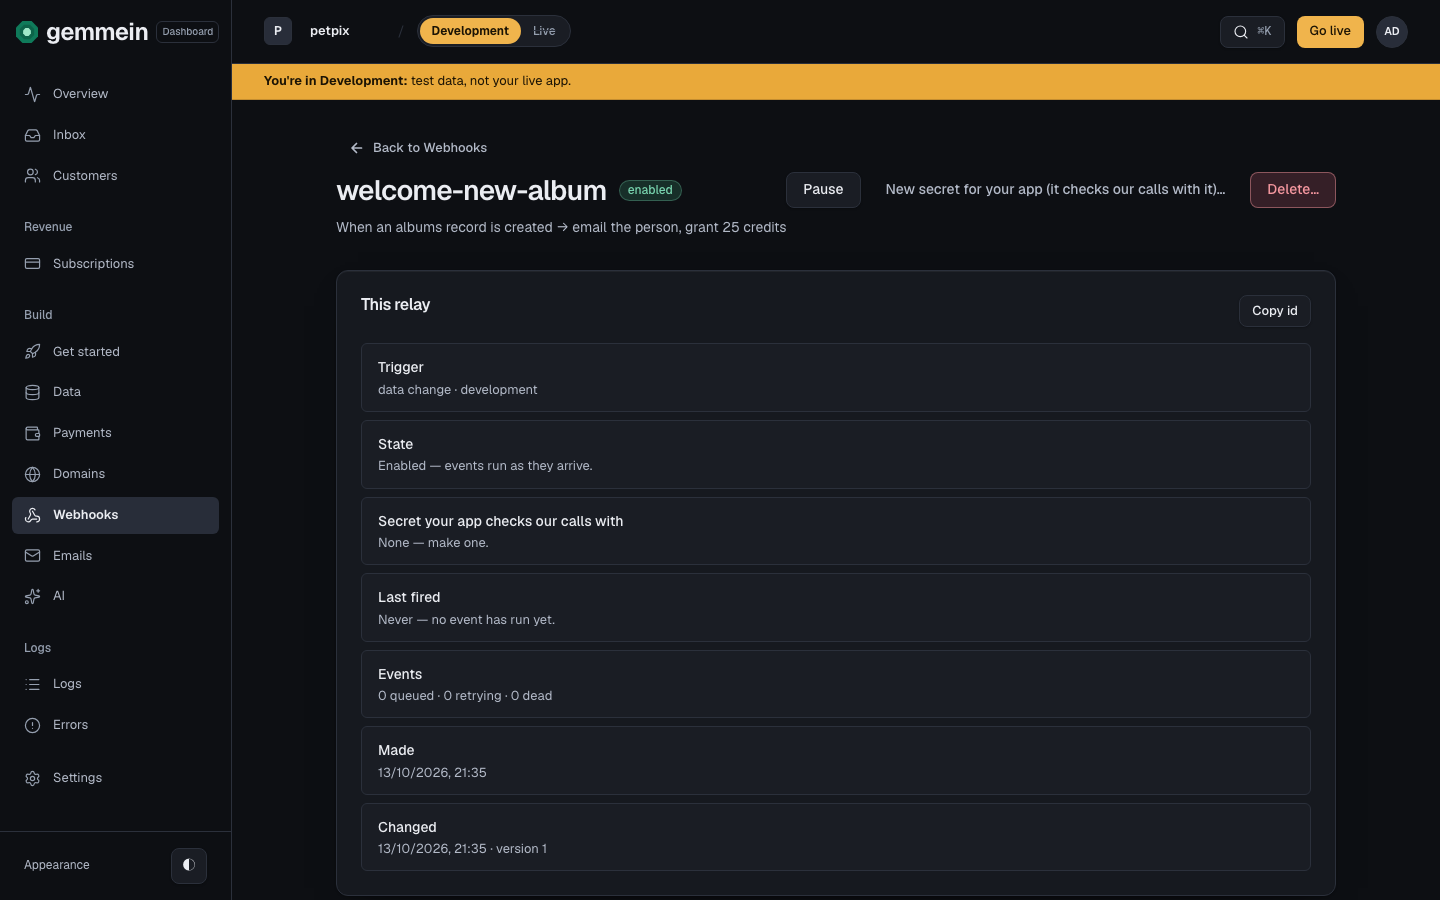Viewport: 1440px width, 900px height.
Task: Click the Errors alert icon
Action: [33, 725]
